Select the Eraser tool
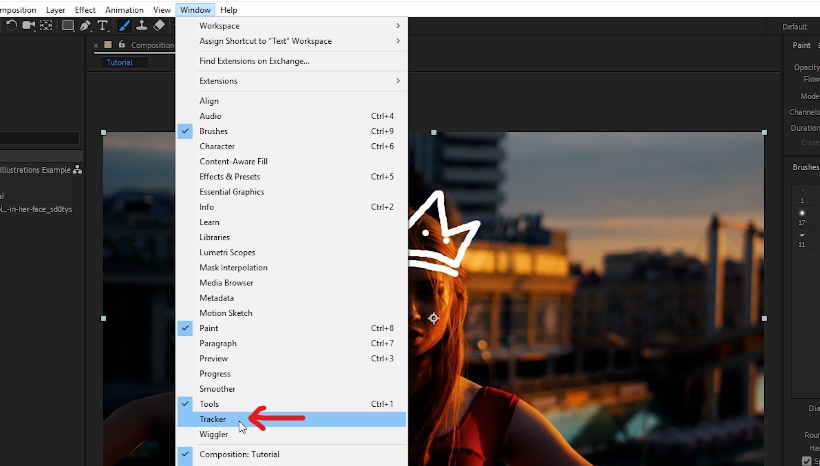 pos(159,25)
